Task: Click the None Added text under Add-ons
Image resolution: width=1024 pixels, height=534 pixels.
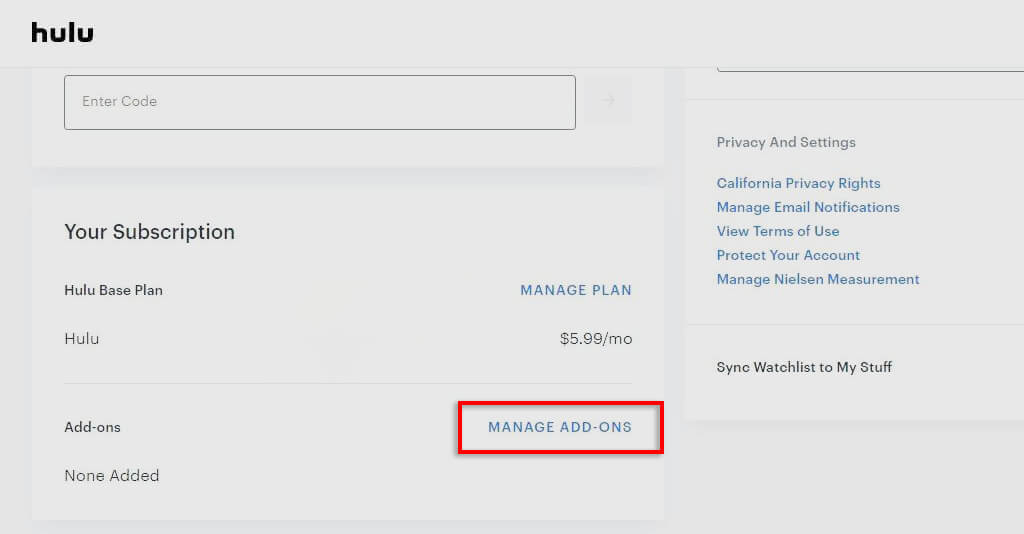Action: [112, 475]
